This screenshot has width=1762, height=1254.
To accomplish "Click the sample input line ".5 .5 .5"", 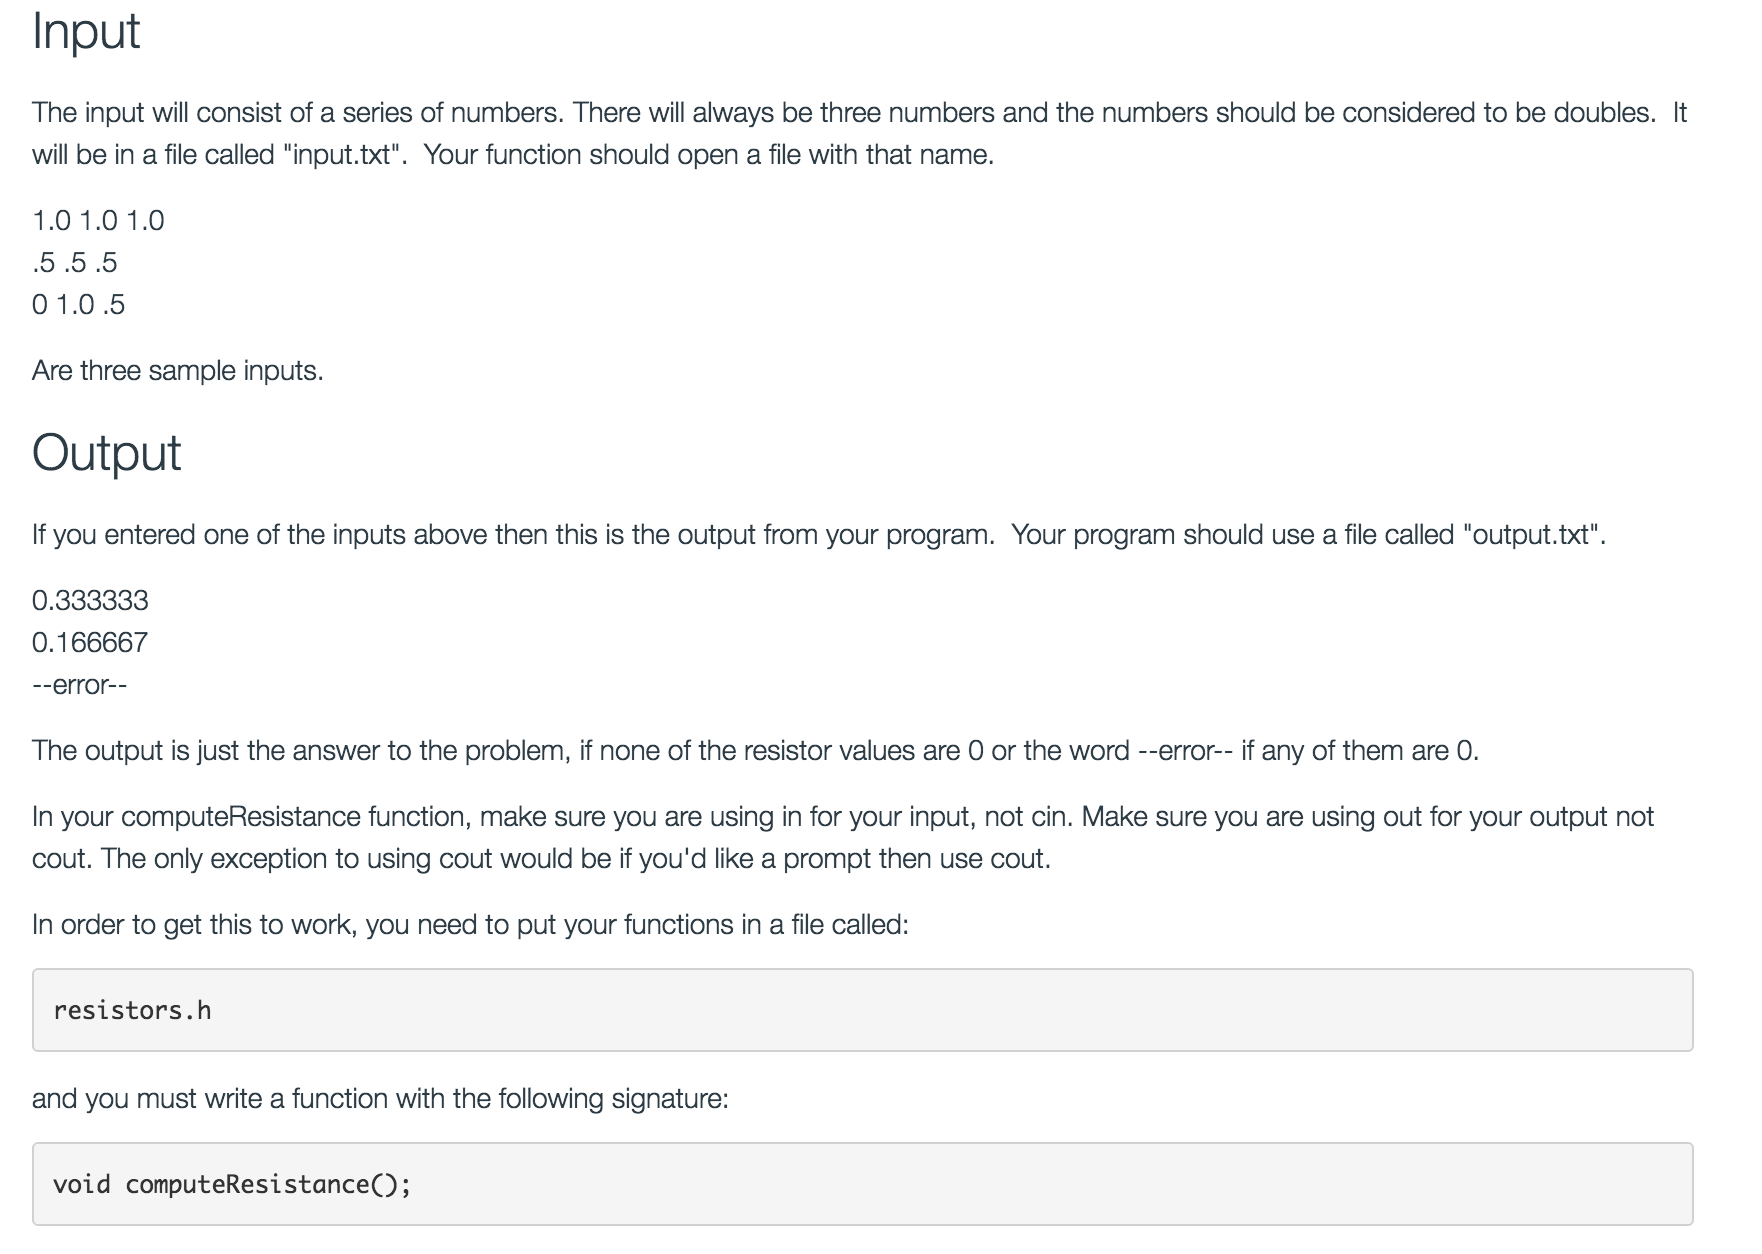I will click(x=75, y=262).
